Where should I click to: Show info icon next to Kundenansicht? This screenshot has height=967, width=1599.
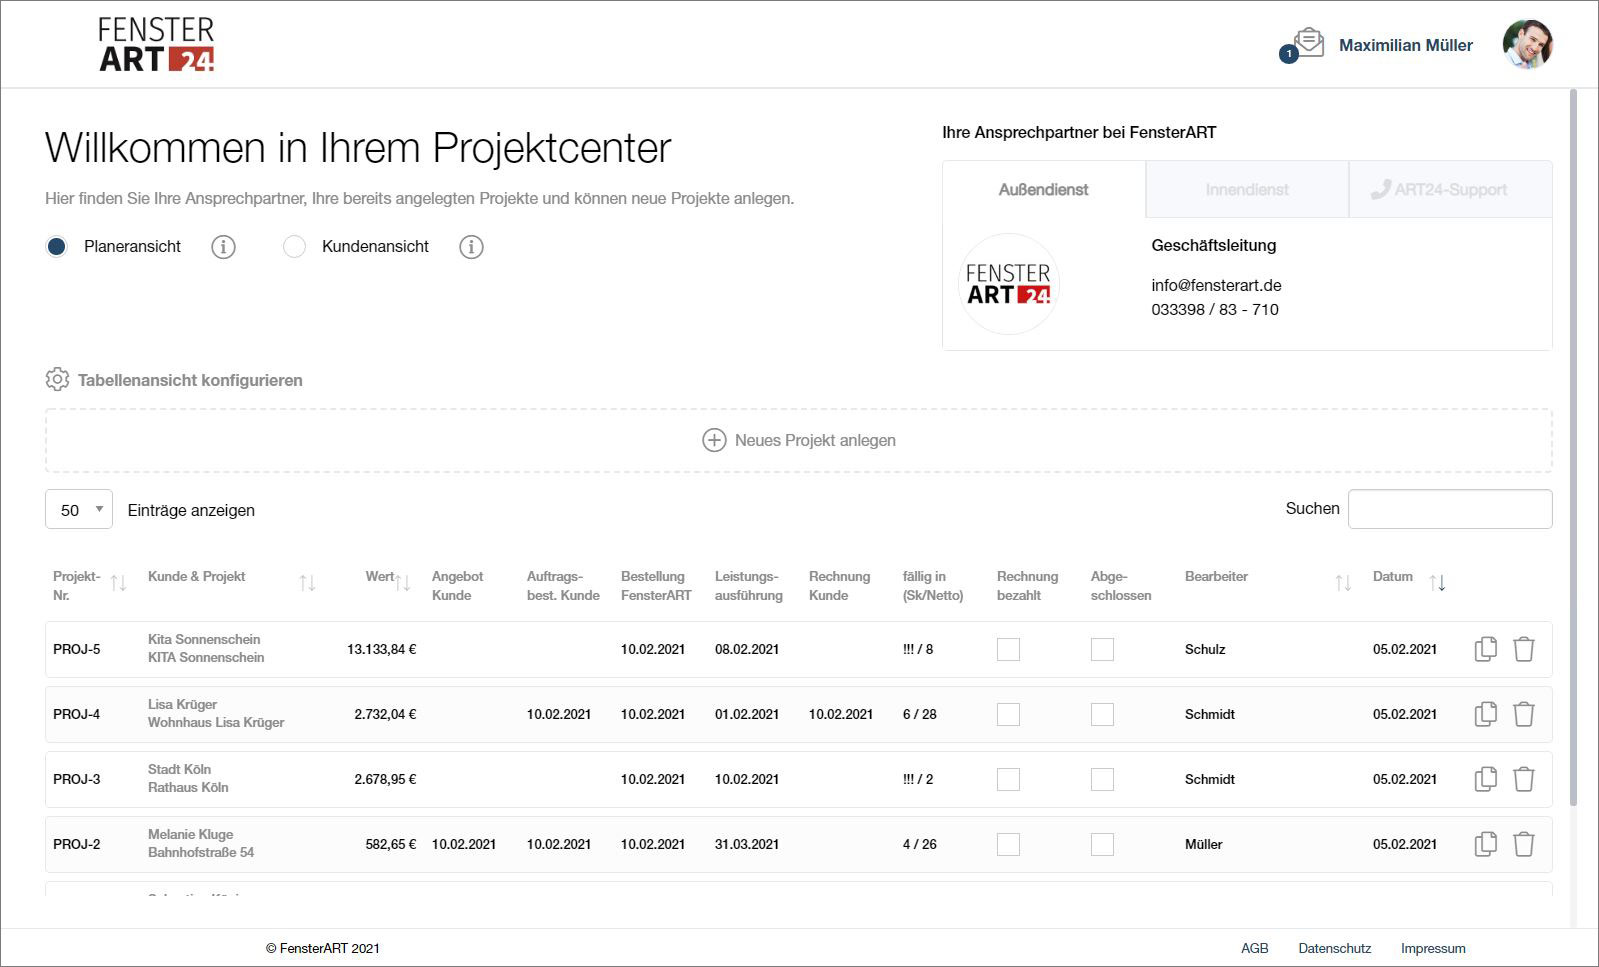coord(471,247)
